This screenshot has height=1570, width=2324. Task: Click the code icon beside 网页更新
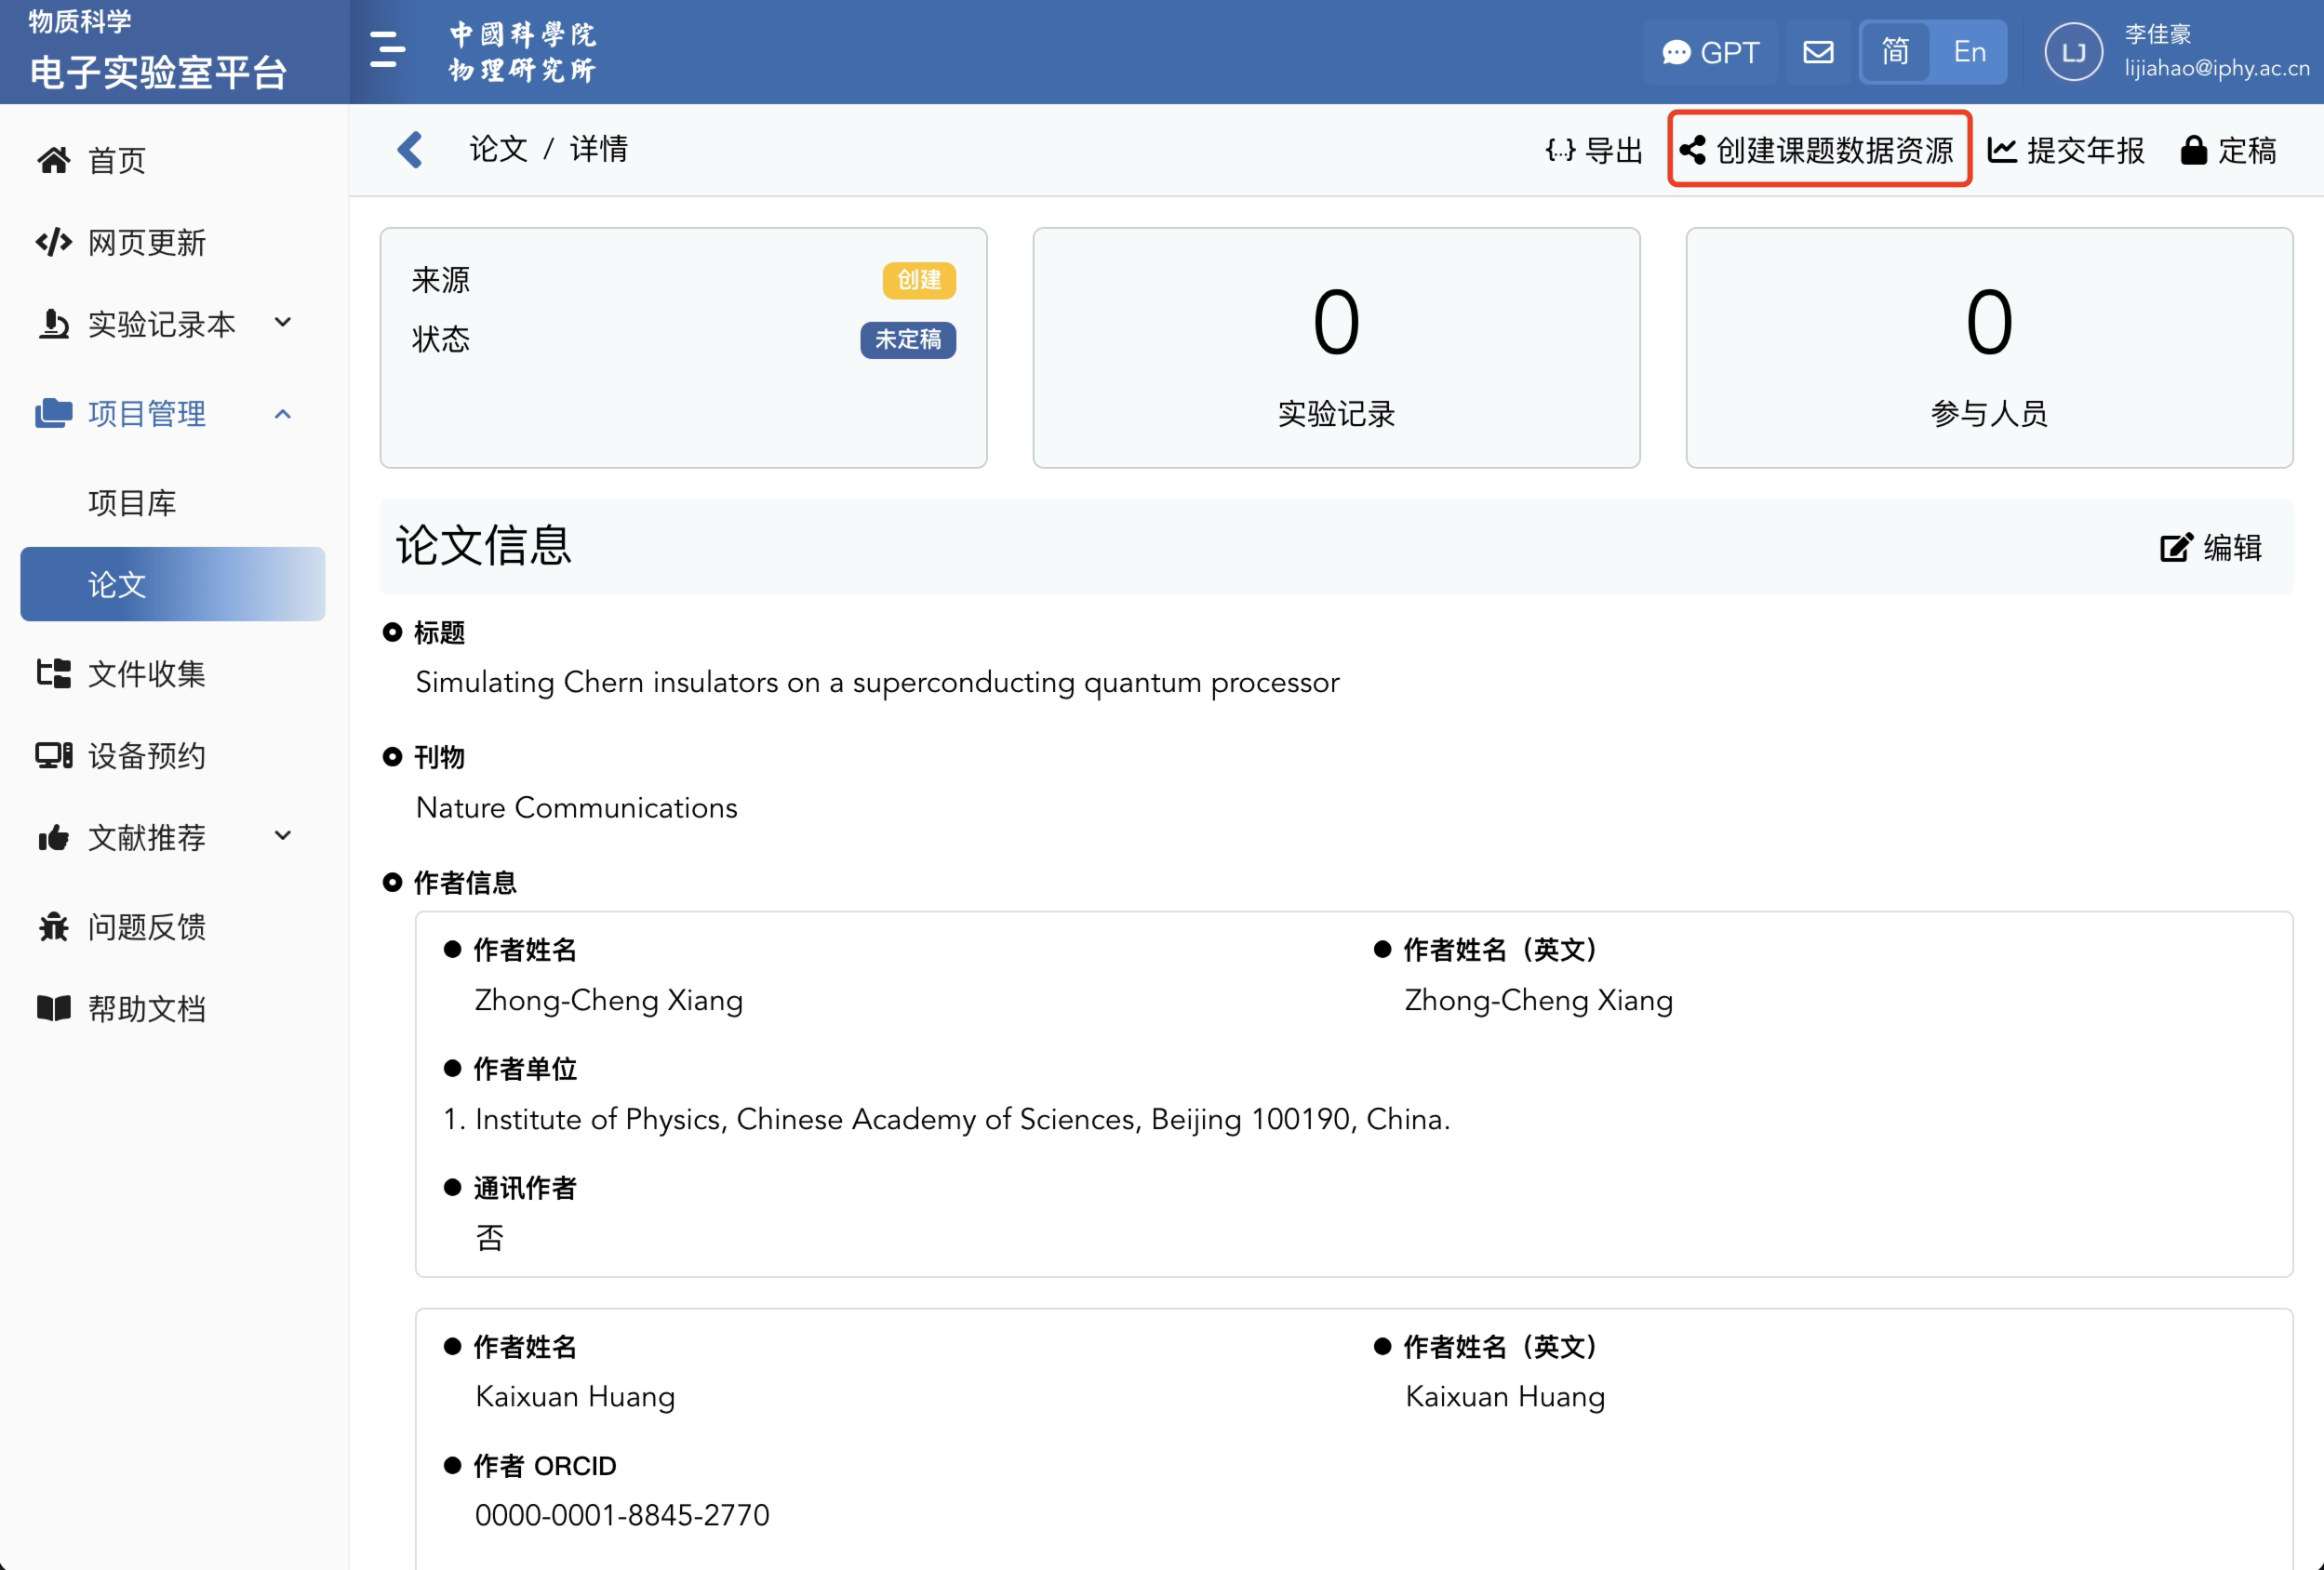pos(54,242)
